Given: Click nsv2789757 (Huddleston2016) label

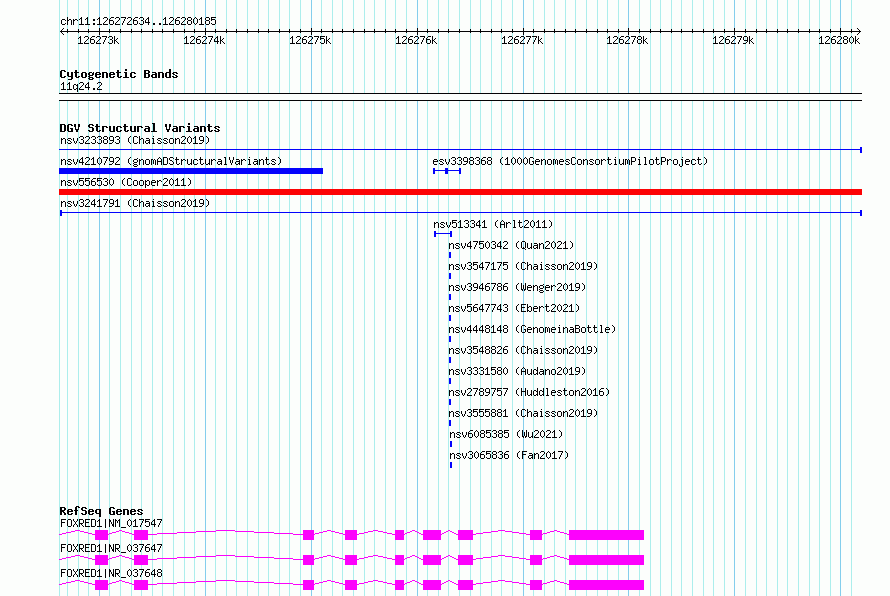Looking at the screenshot, I should click(529, 392).
